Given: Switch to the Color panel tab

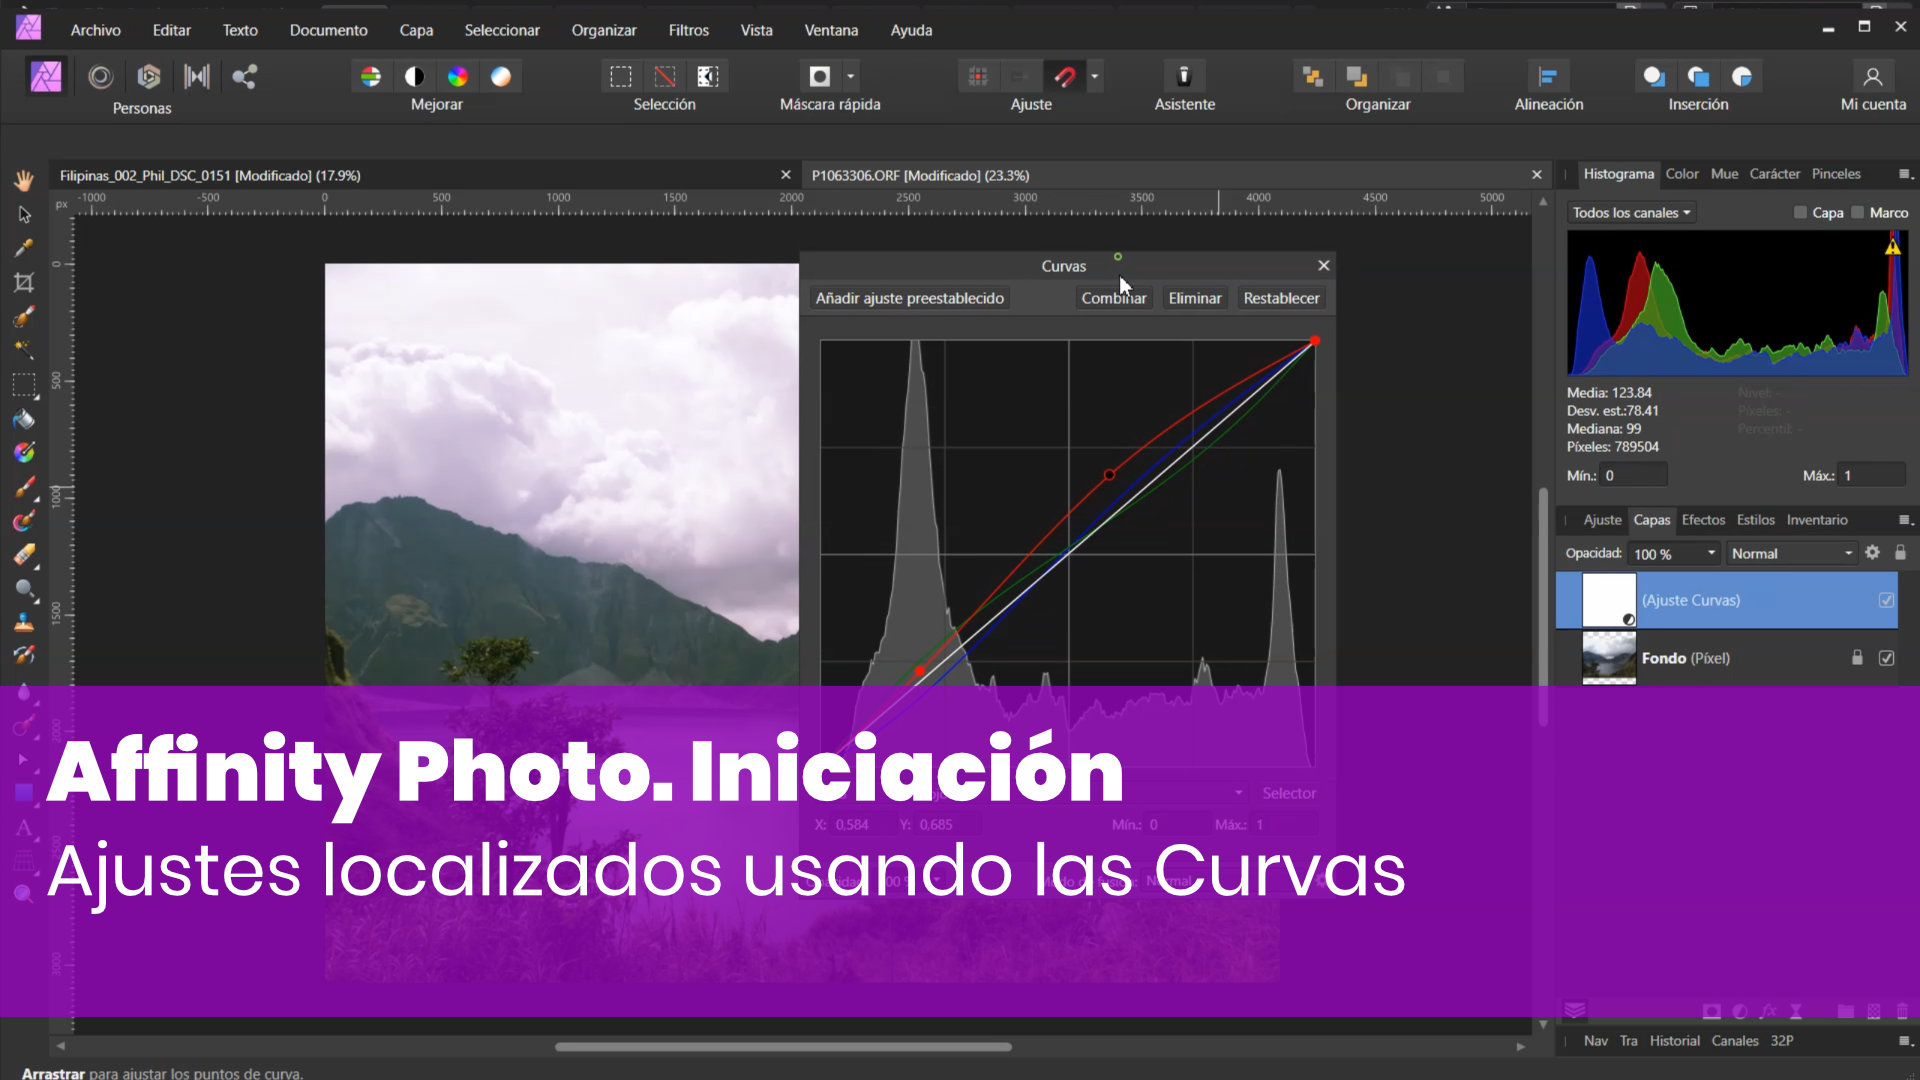Looking at the screenshot, I should [x=1682, y=174].
